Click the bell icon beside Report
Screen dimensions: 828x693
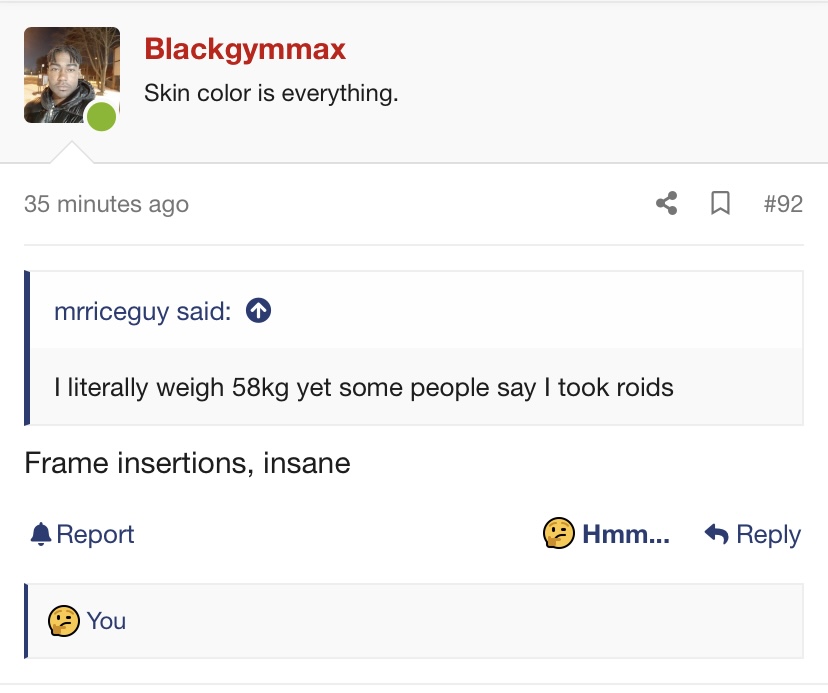(41, 534)
